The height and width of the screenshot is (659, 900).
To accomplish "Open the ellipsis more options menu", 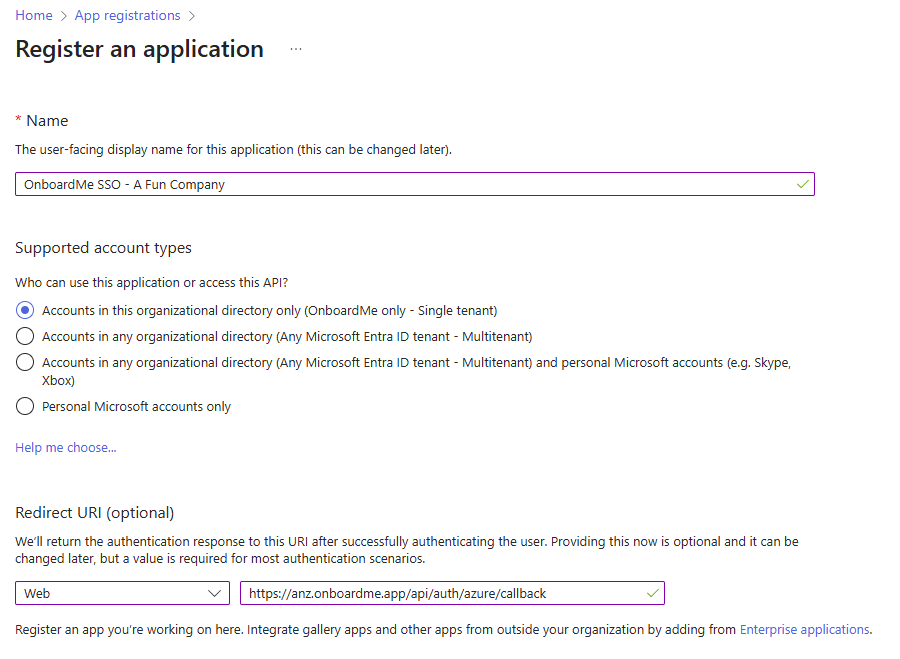I will tap(296, 49).
